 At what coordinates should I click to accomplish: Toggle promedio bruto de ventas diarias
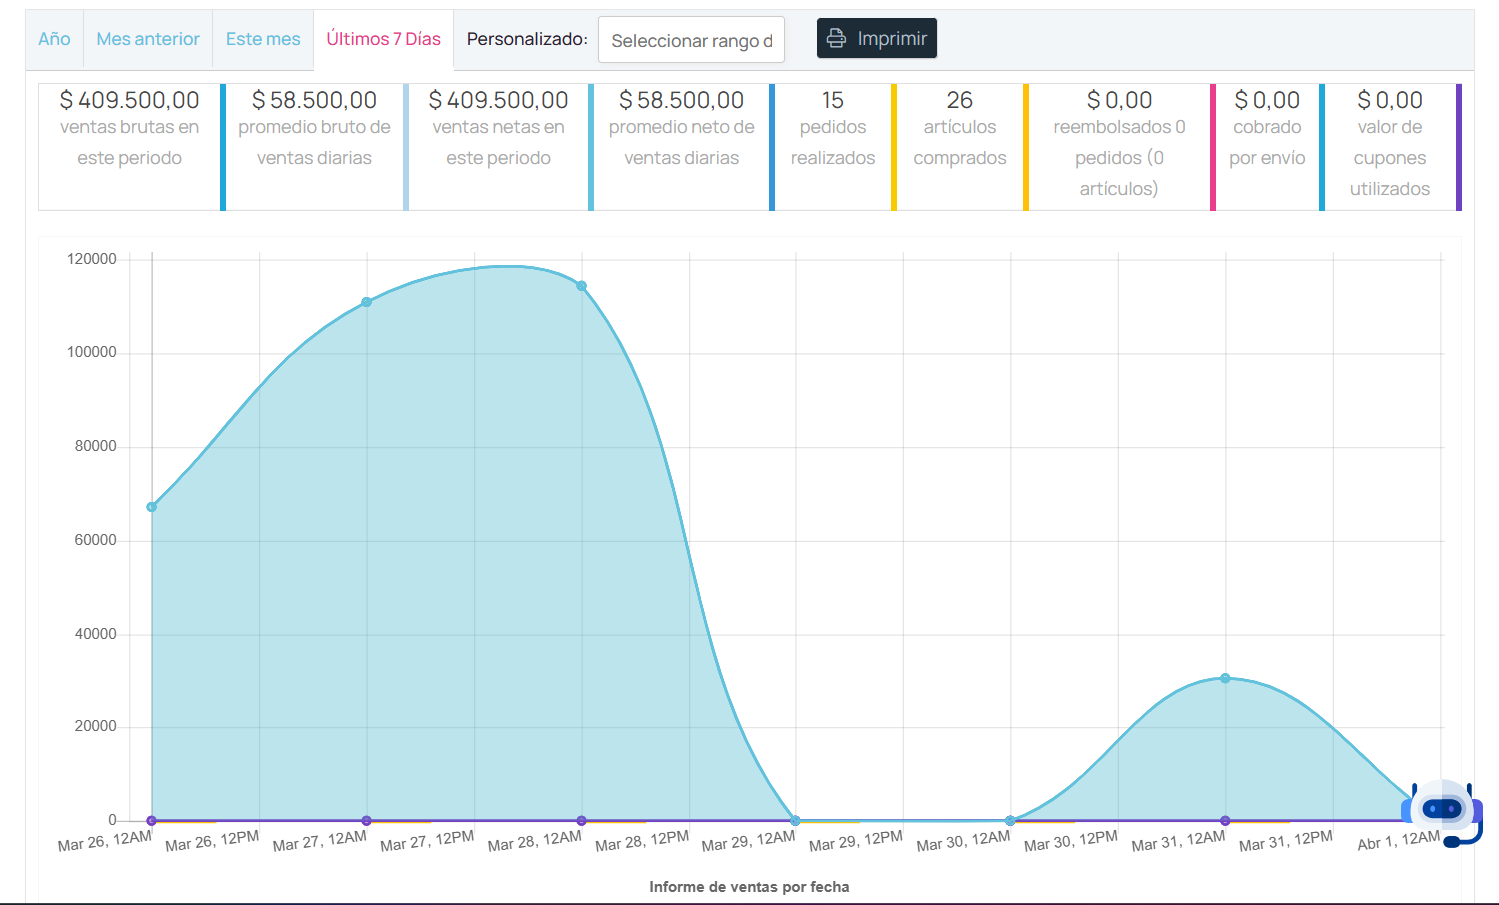click(314, 146)
